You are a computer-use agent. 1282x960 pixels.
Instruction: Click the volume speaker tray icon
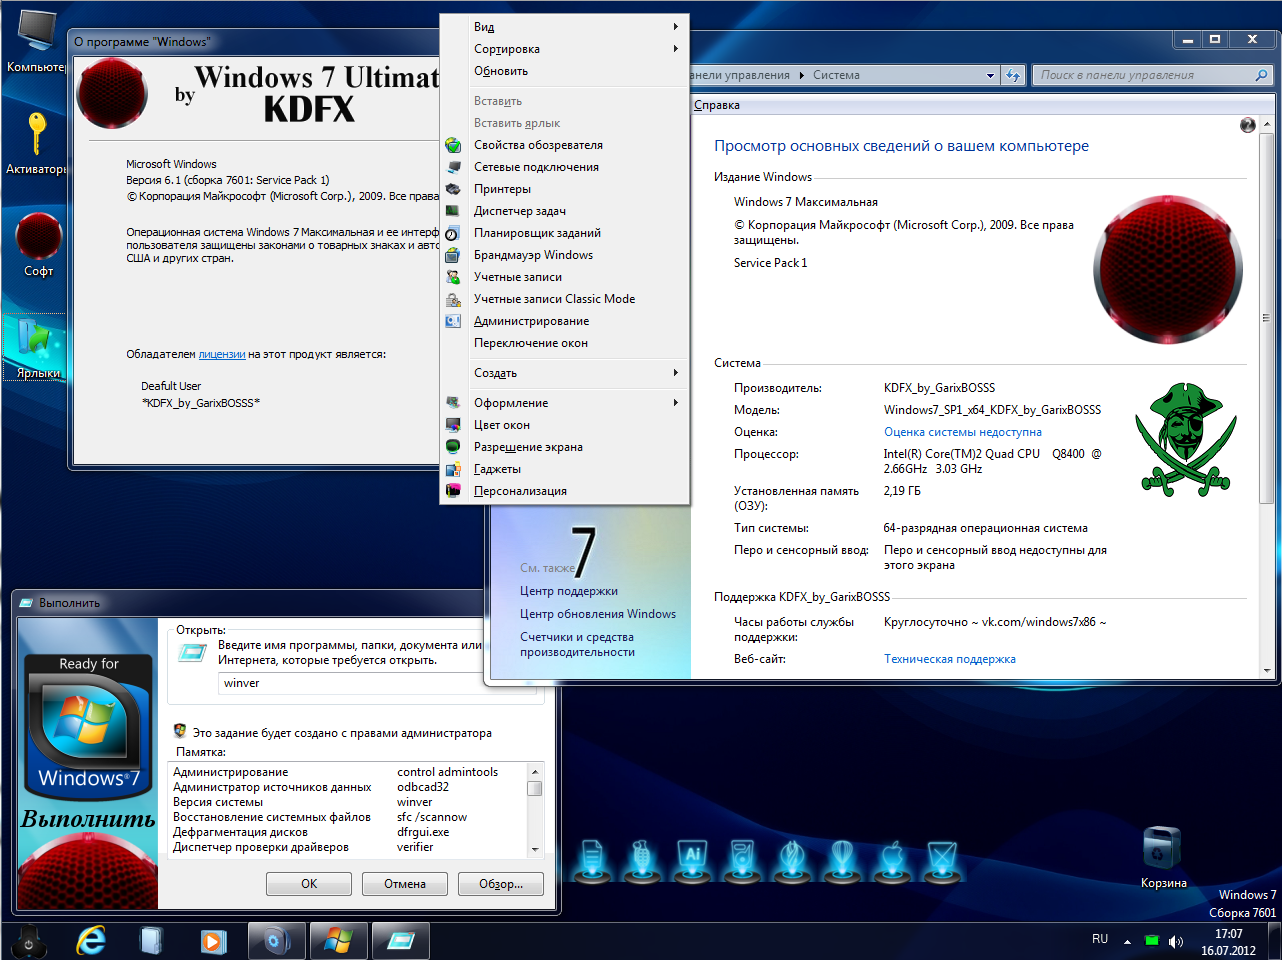pos(1176,941)
